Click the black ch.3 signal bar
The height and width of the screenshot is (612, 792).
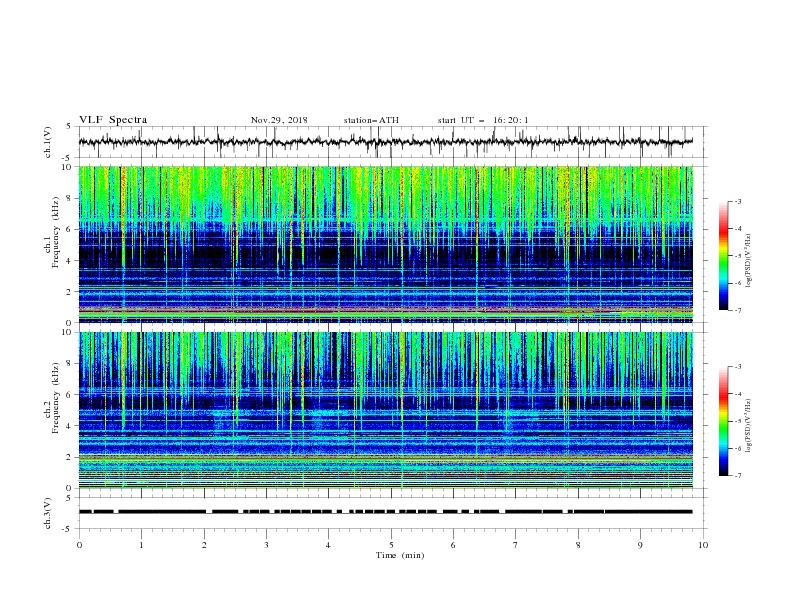[x=386, y=512]
